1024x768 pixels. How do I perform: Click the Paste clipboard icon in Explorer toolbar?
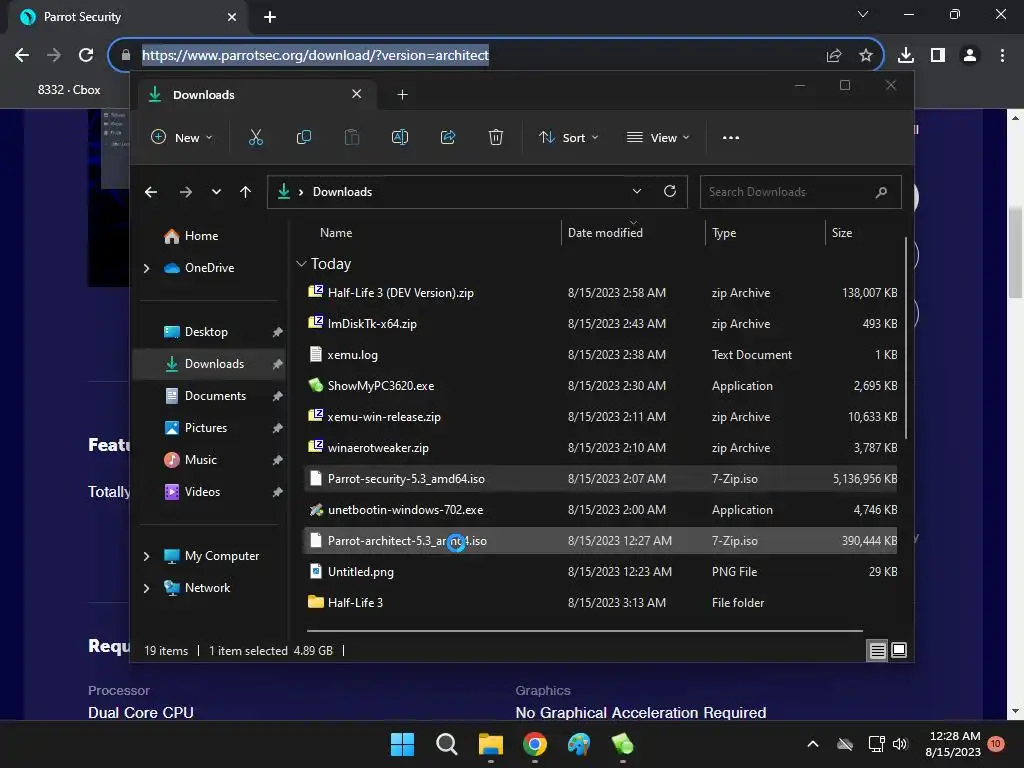point(352,137)
